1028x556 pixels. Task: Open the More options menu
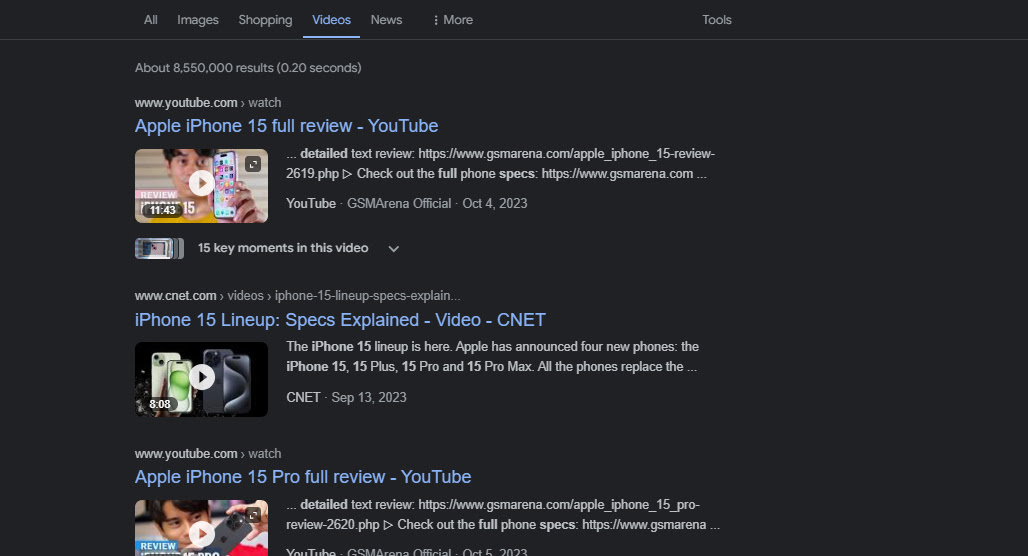453,20
